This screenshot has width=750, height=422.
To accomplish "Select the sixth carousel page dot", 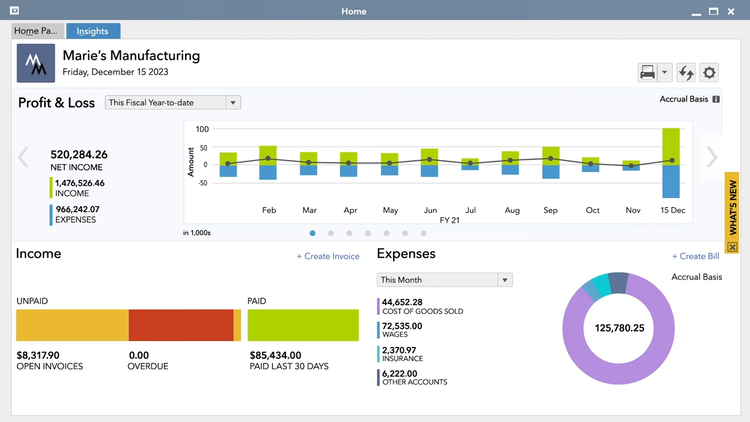I will [x=405, y=233].
